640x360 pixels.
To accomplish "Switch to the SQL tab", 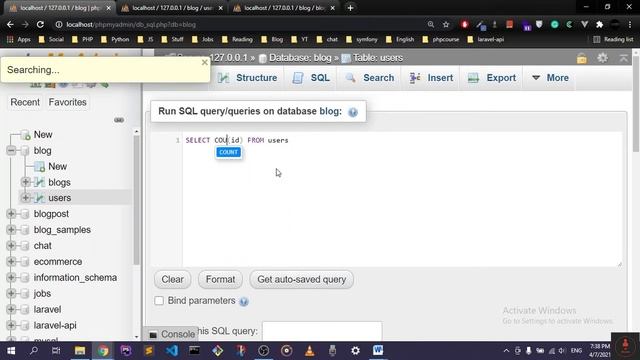I will point(311,78).
